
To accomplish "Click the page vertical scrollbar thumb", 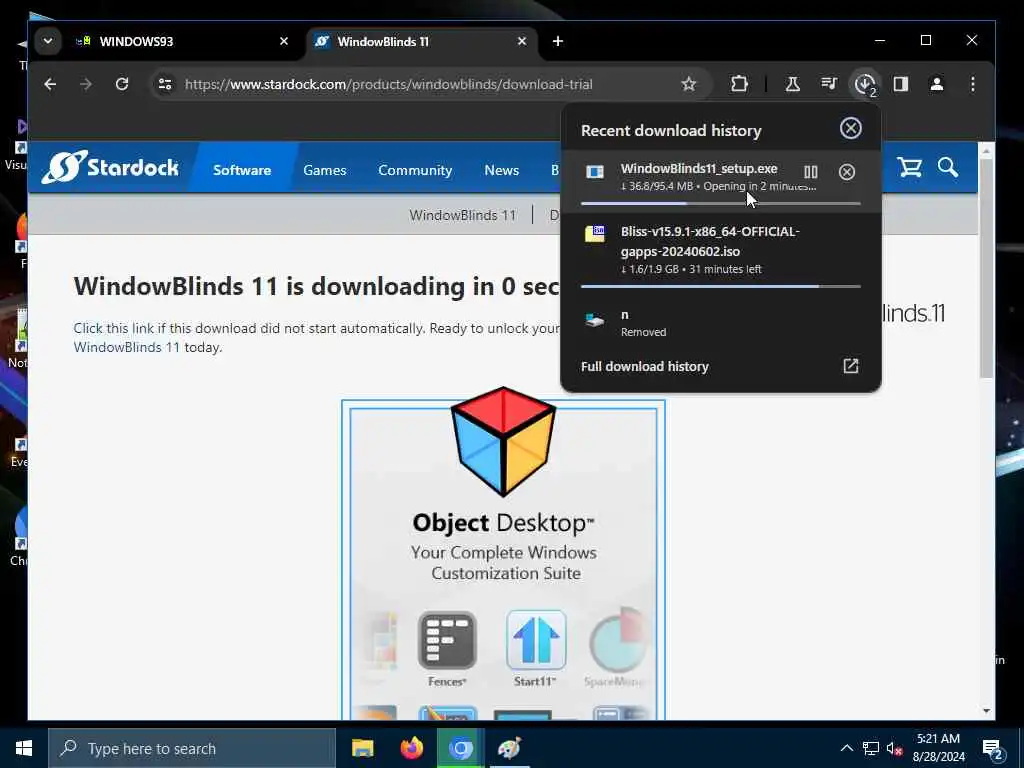I will coord(986,267).
